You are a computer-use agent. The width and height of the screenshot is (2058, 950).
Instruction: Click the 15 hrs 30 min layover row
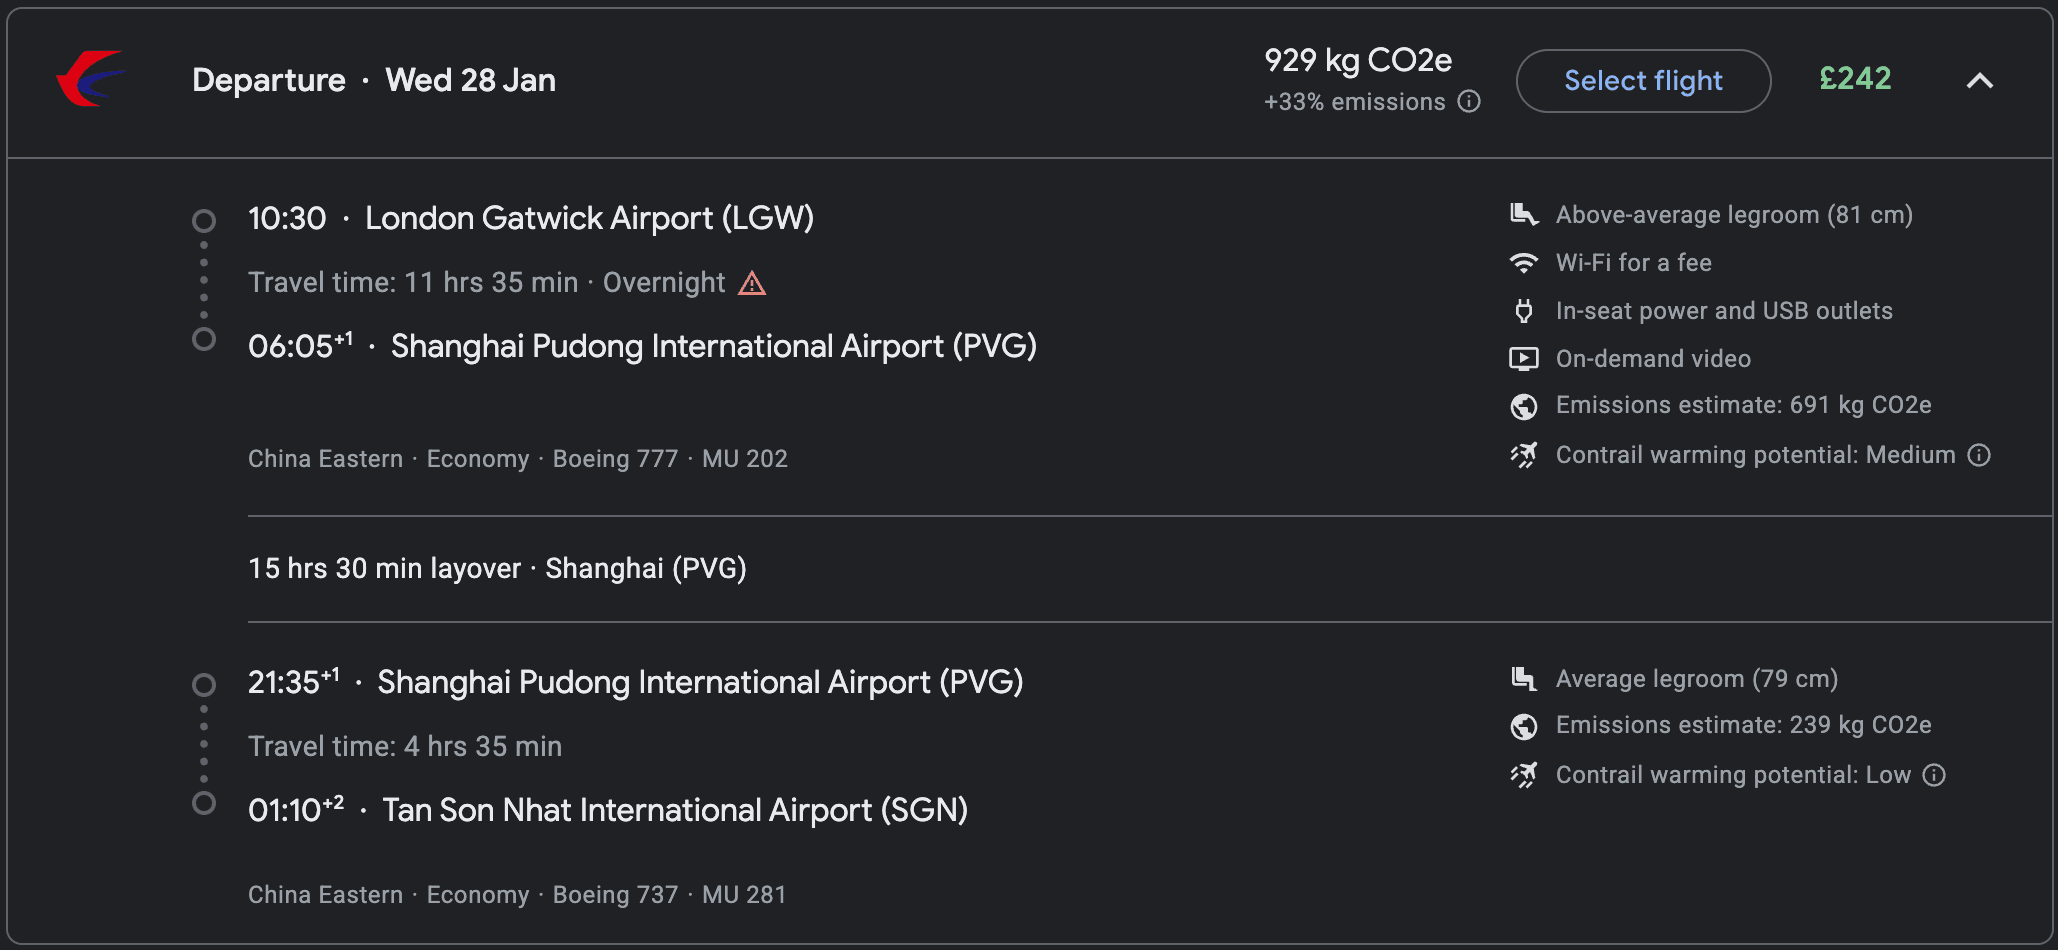point(497,568)
